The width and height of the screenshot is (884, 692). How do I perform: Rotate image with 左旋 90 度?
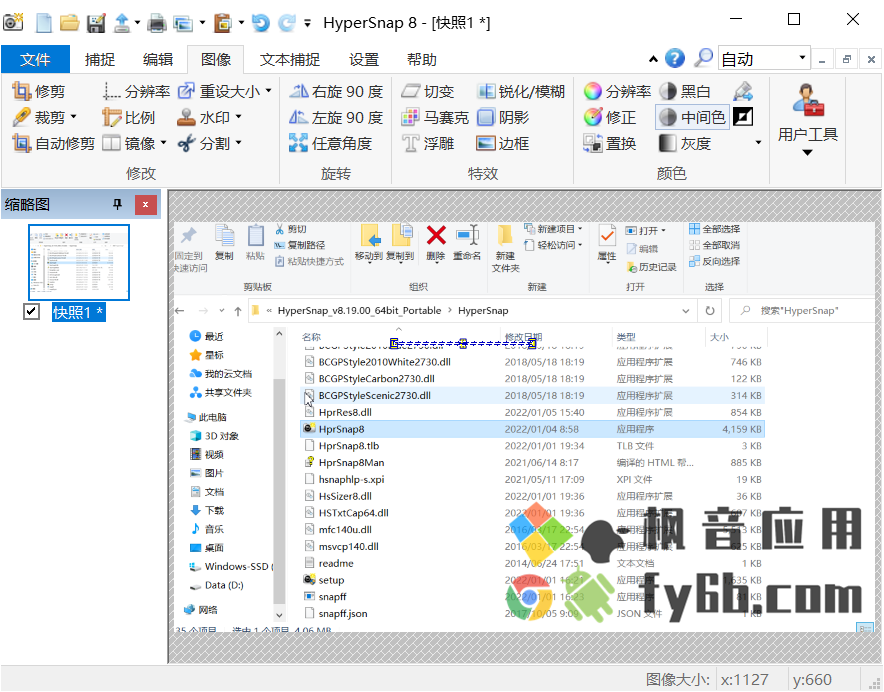tap(336, 118)
